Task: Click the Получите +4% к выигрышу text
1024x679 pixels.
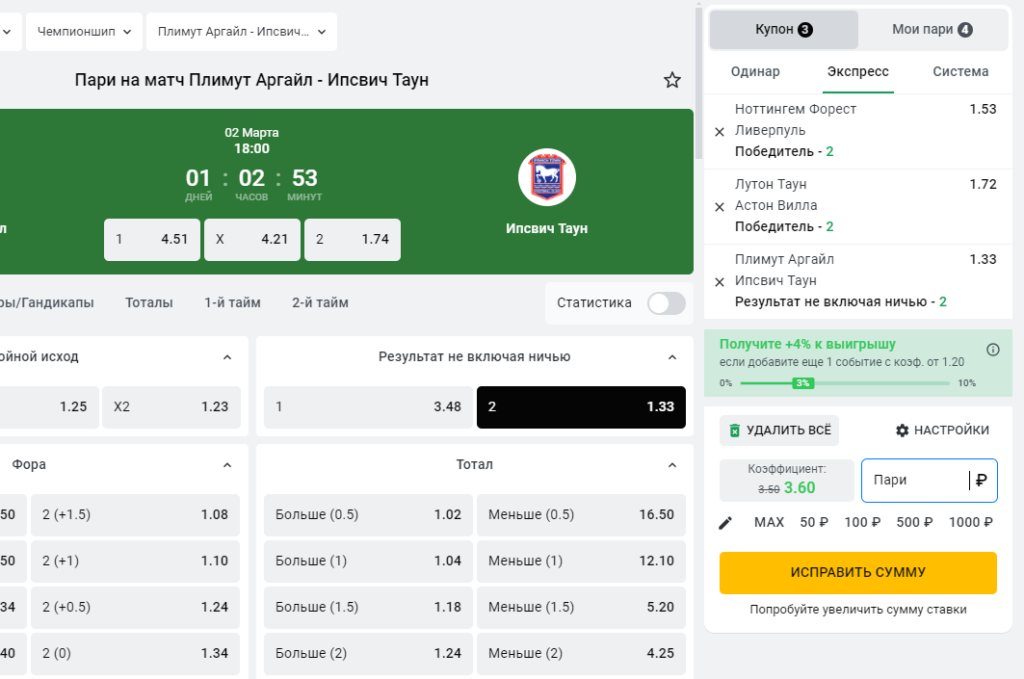Action: click(x=807, y=344)
